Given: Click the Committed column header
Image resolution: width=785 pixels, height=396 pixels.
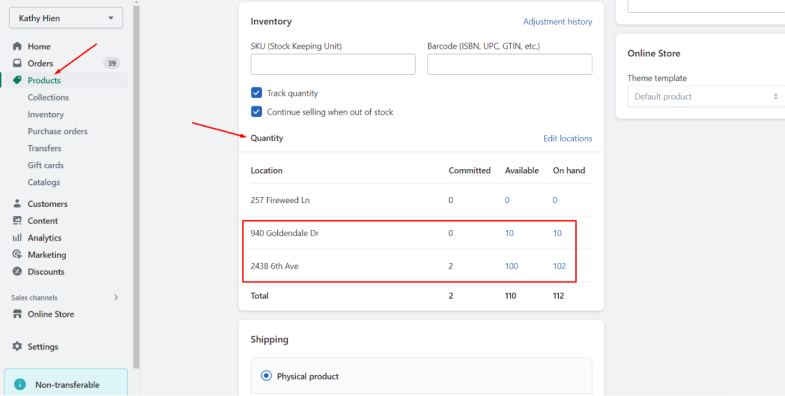Looking at the screenshot, I should [469, 170].
